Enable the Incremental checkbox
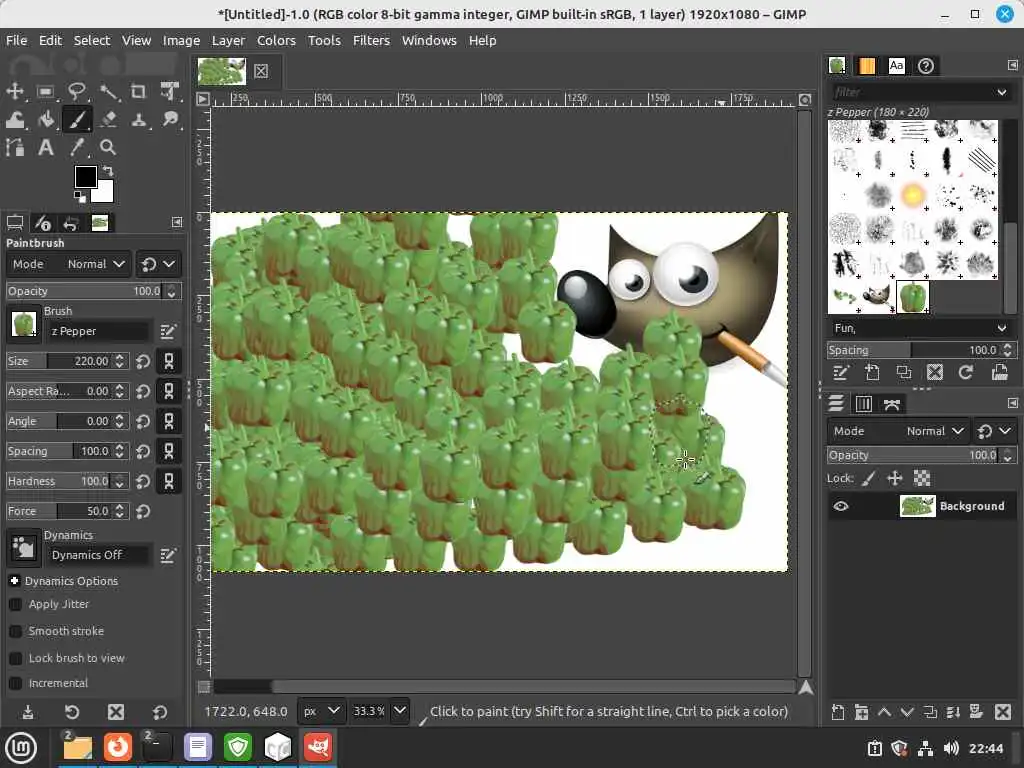1024x768 pixels. click(15, 683)
